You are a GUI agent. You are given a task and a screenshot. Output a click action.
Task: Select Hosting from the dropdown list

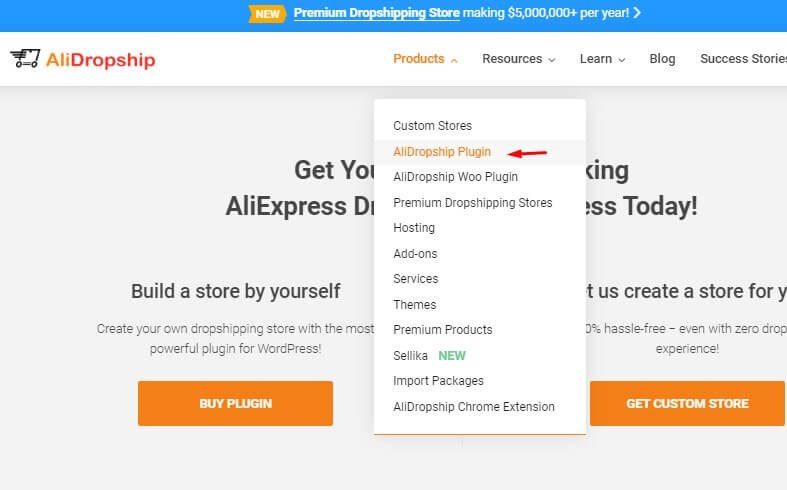click(x=414, y=228)
